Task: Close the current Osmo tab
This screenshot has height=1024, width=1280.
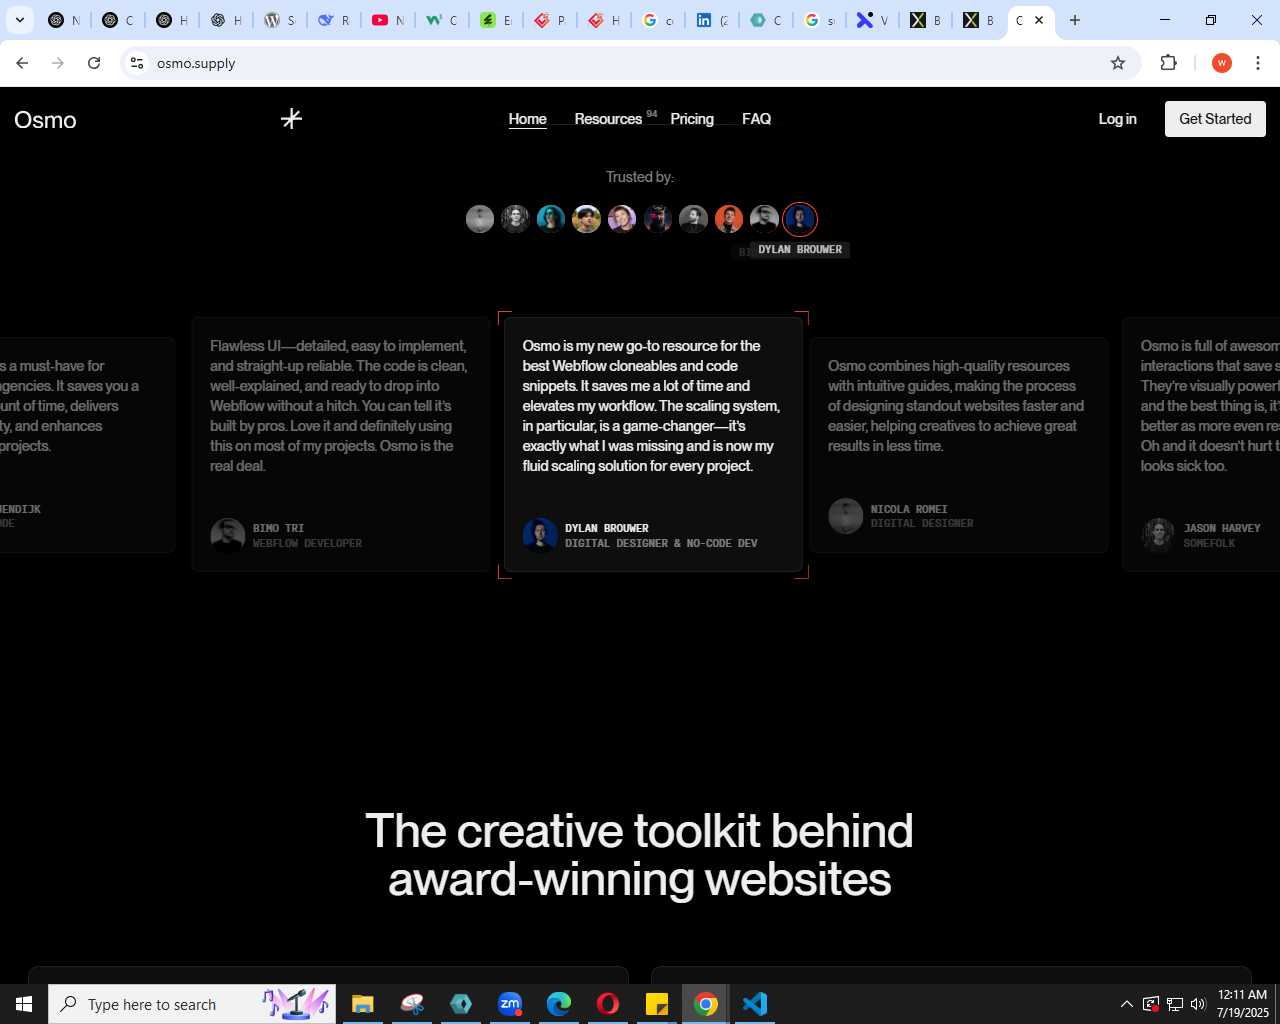Action: (x=1039, y=20)
